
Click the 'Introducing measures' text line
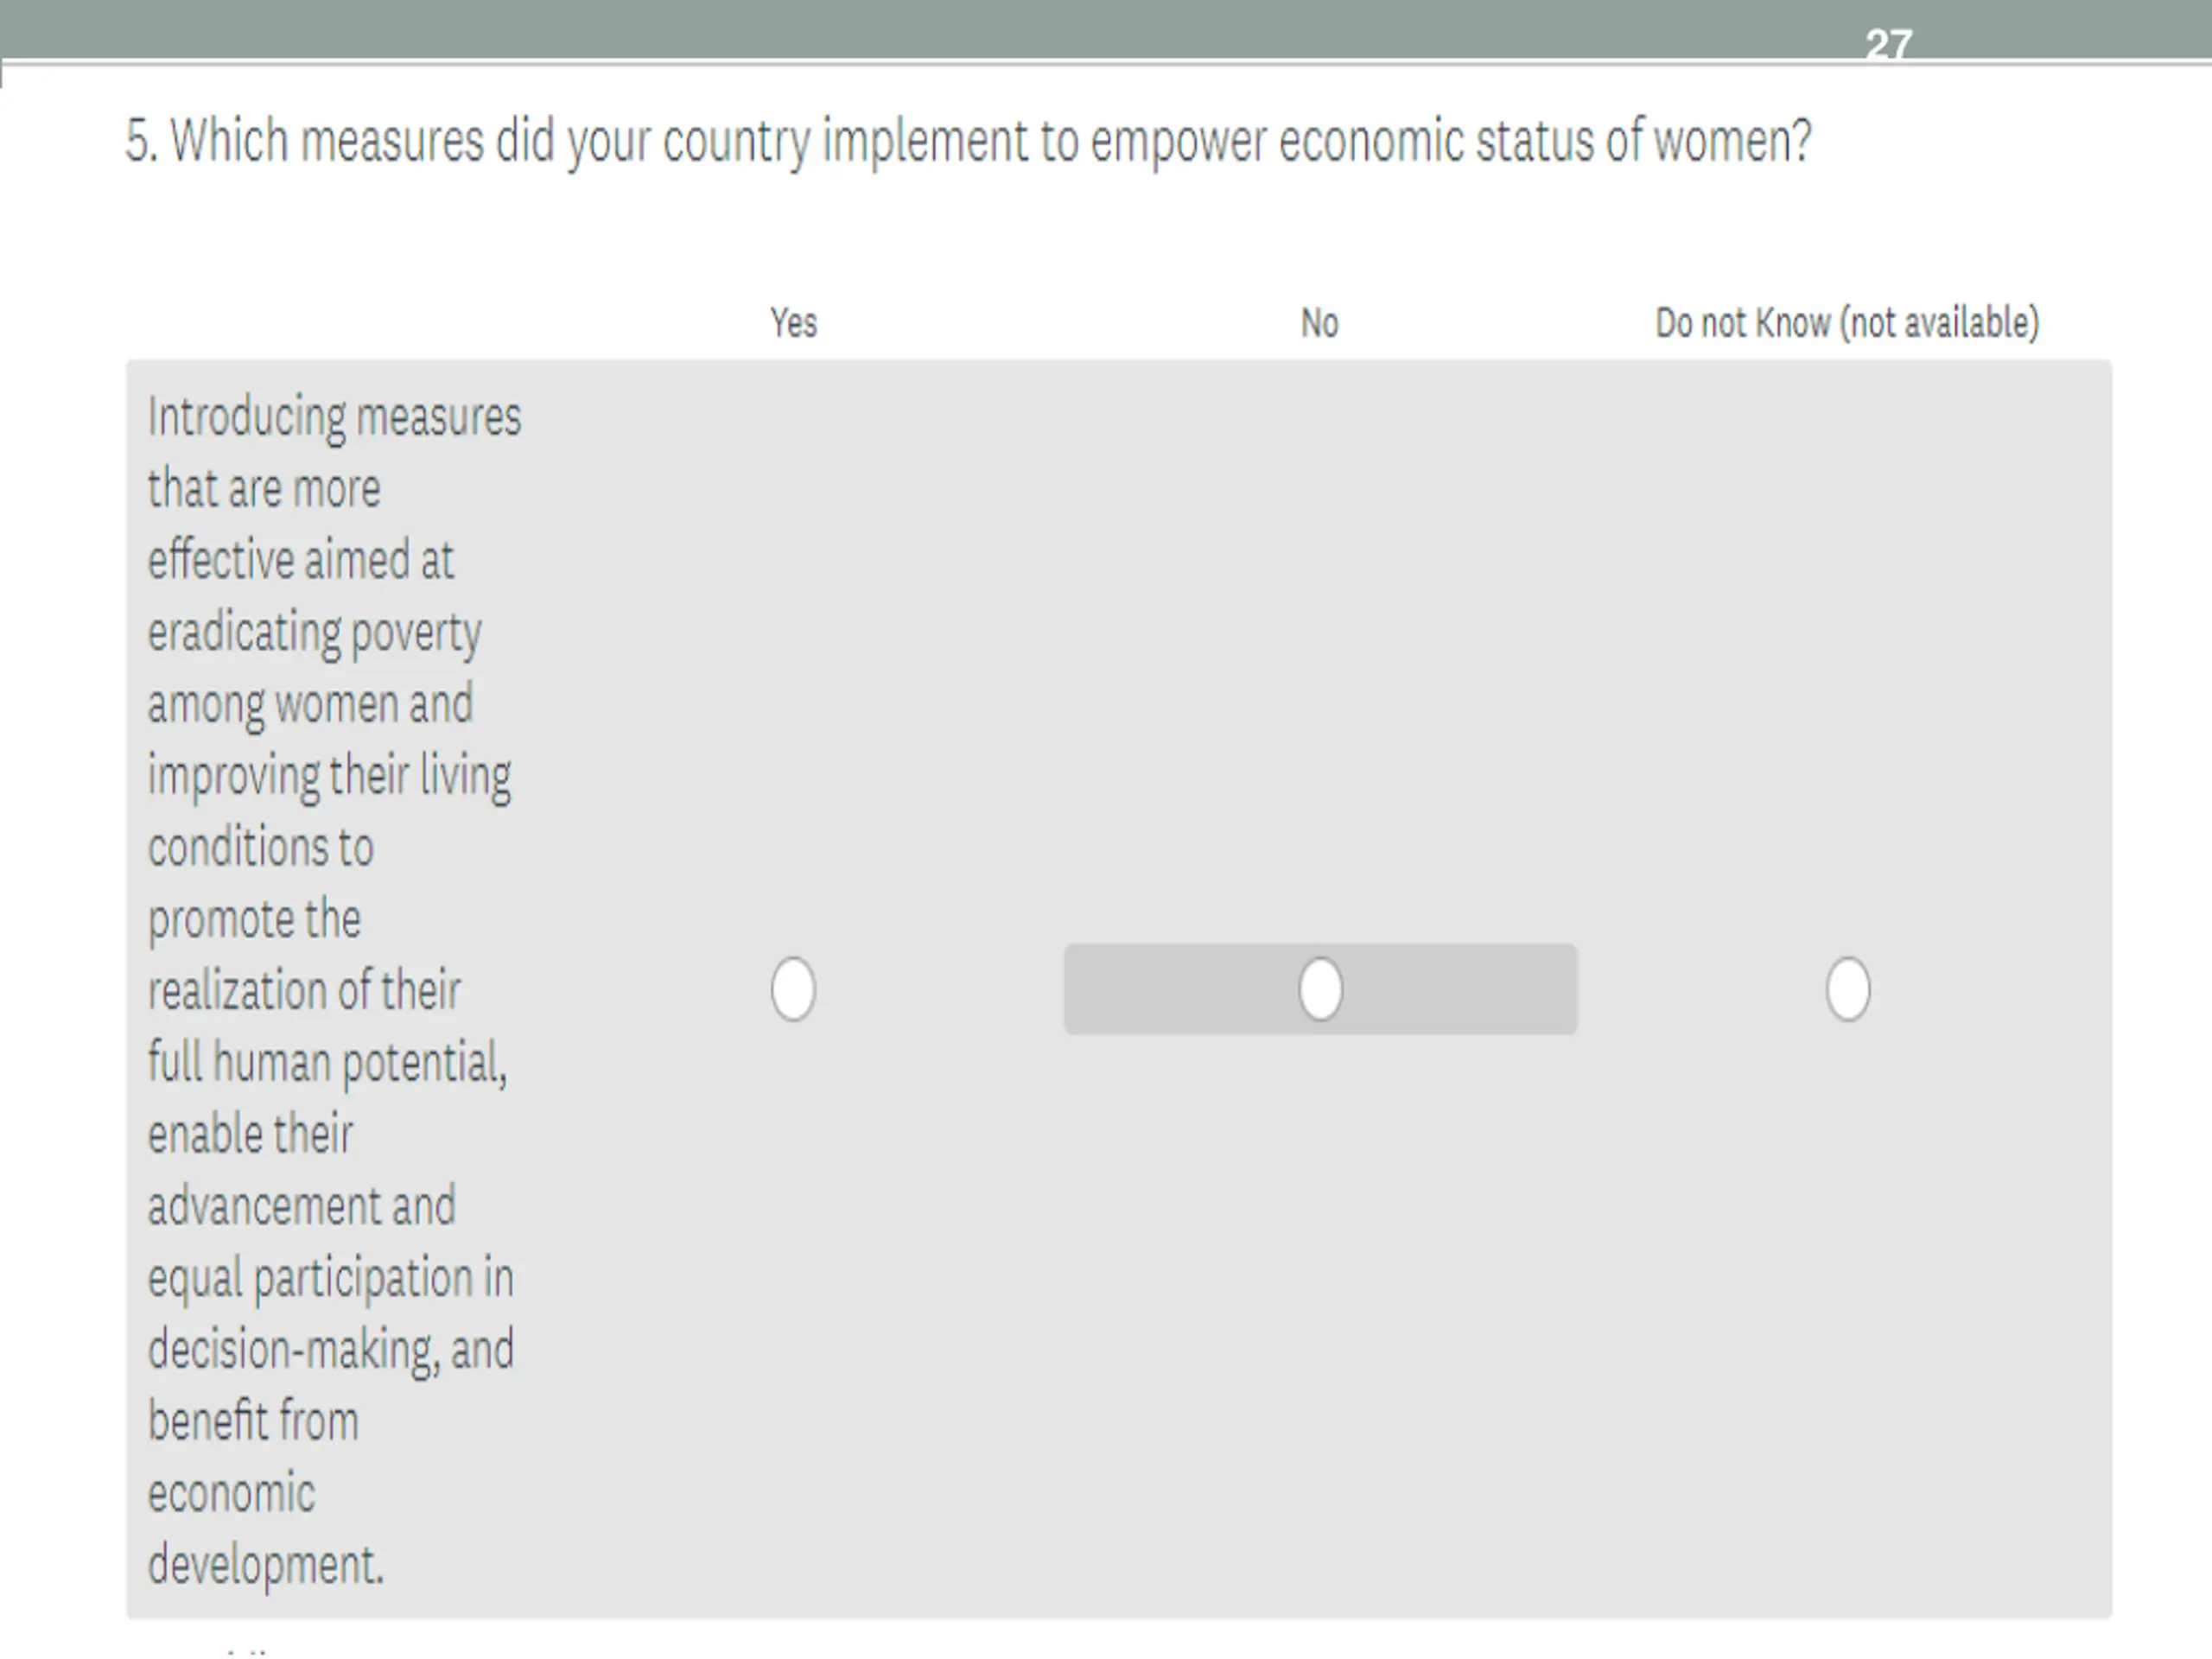click(334, 417)
